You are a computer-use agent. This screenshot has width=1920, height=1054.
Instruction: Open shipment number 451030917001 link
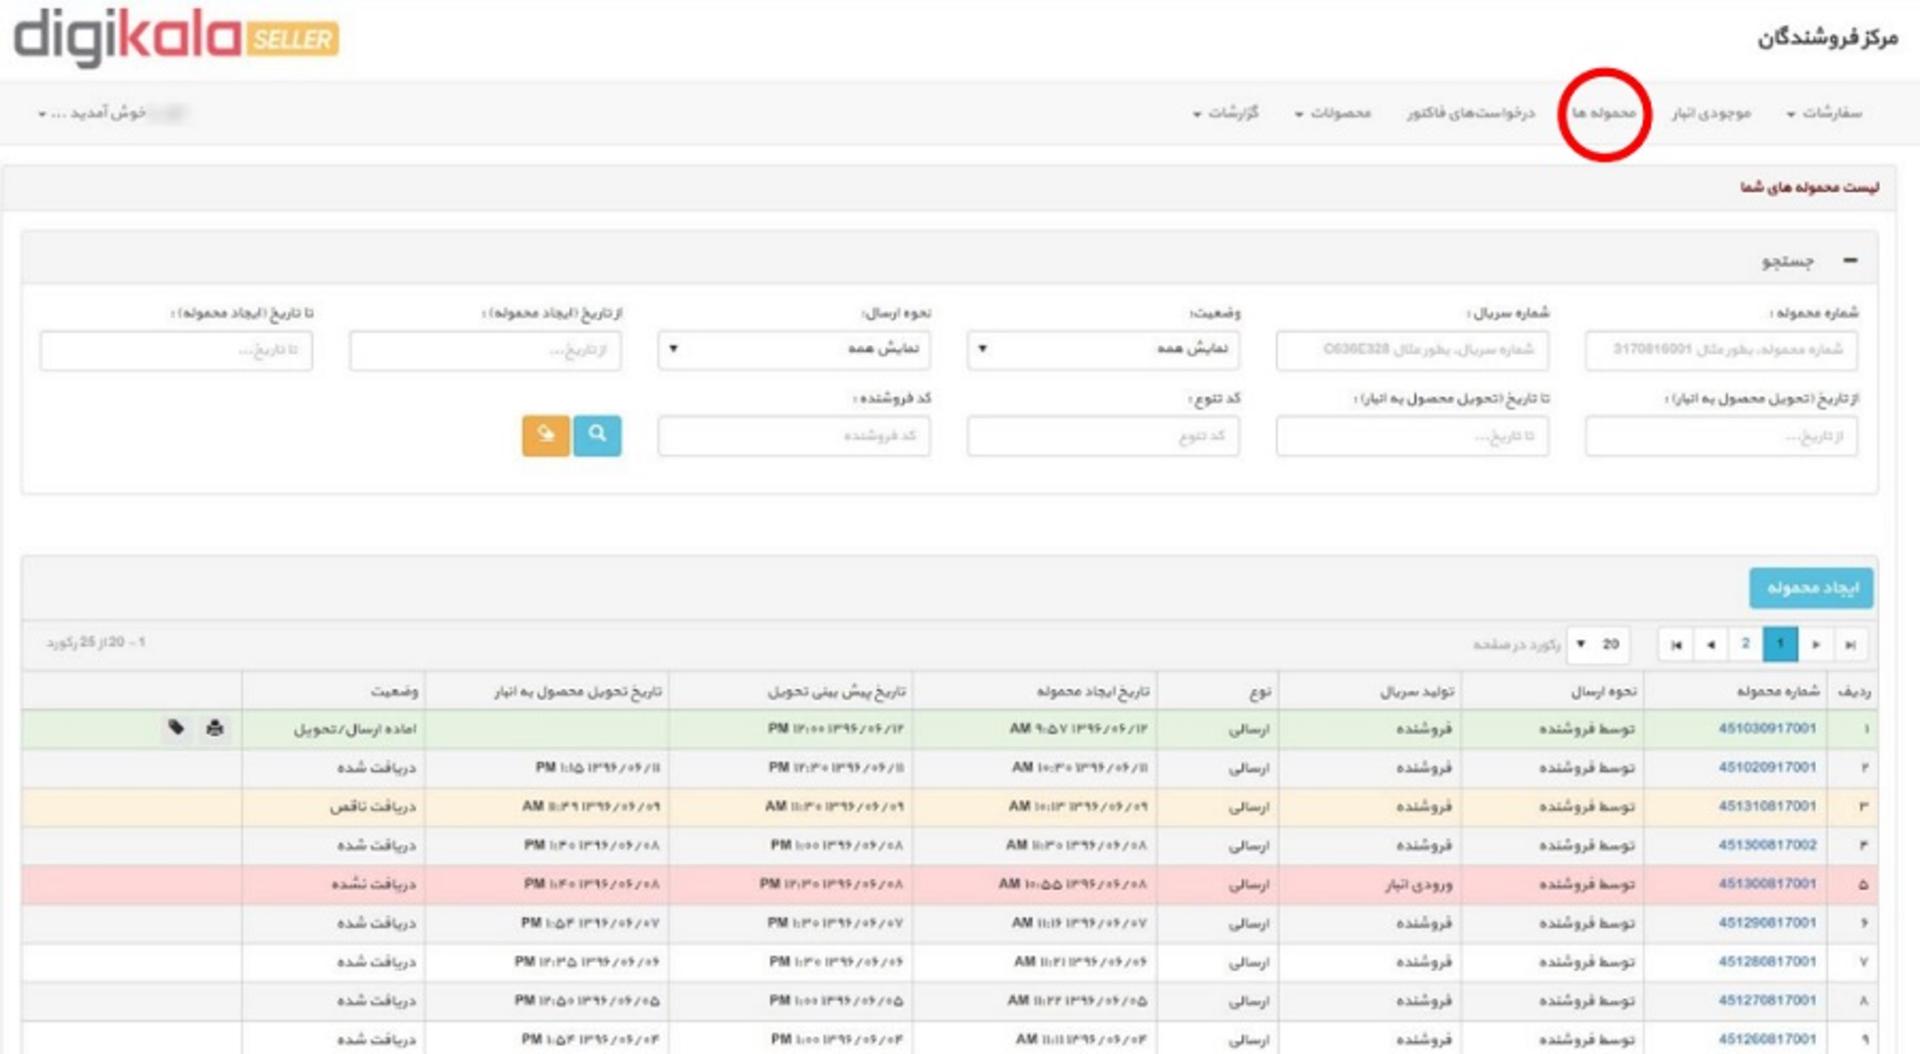(x=1767, y=728)
